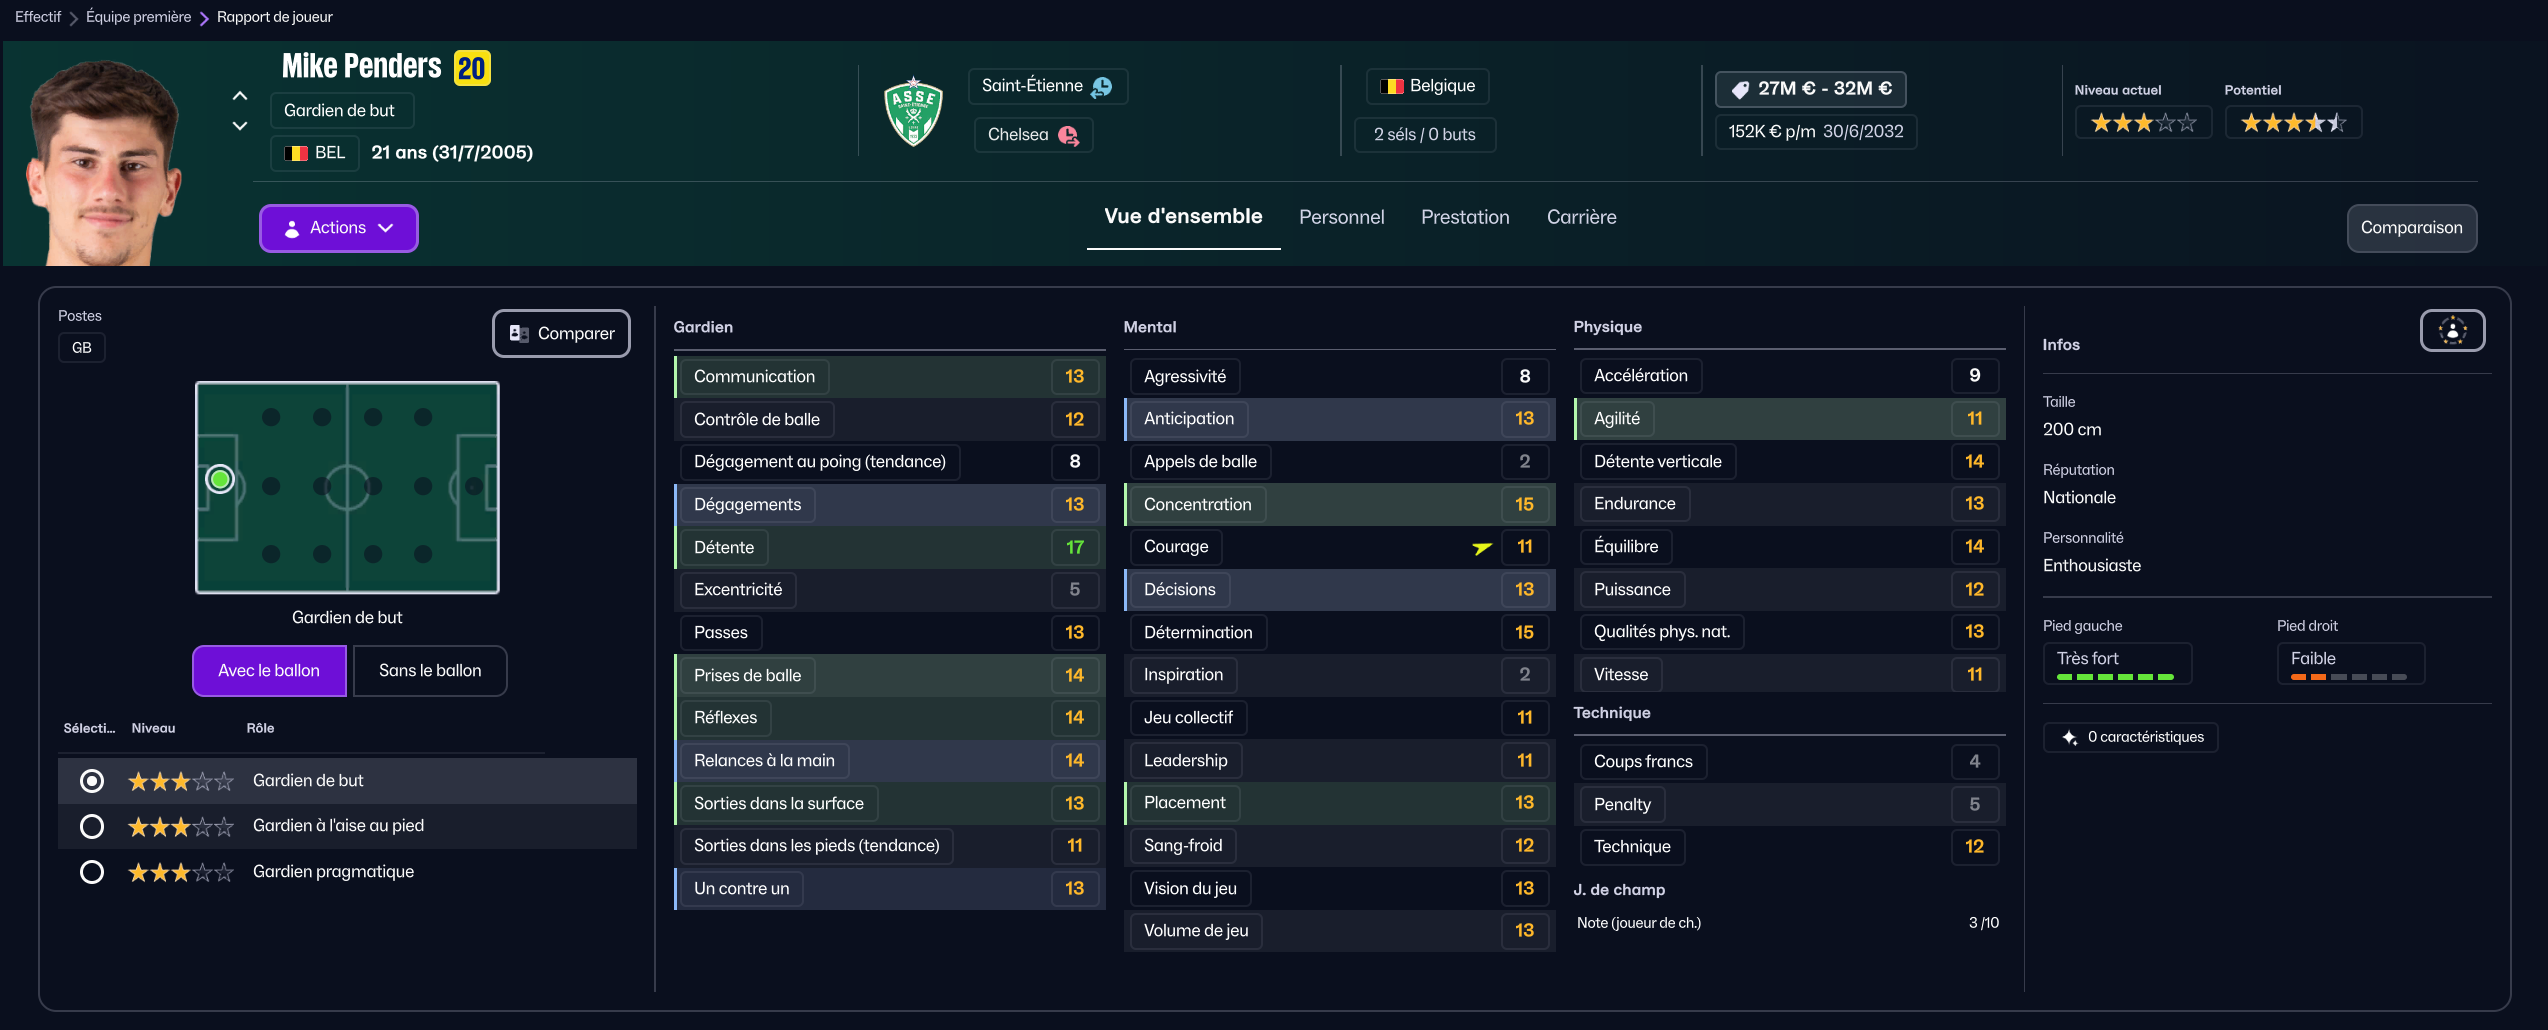
Task: Click the Pied gauche strength bar
Action: (2115, 677)
